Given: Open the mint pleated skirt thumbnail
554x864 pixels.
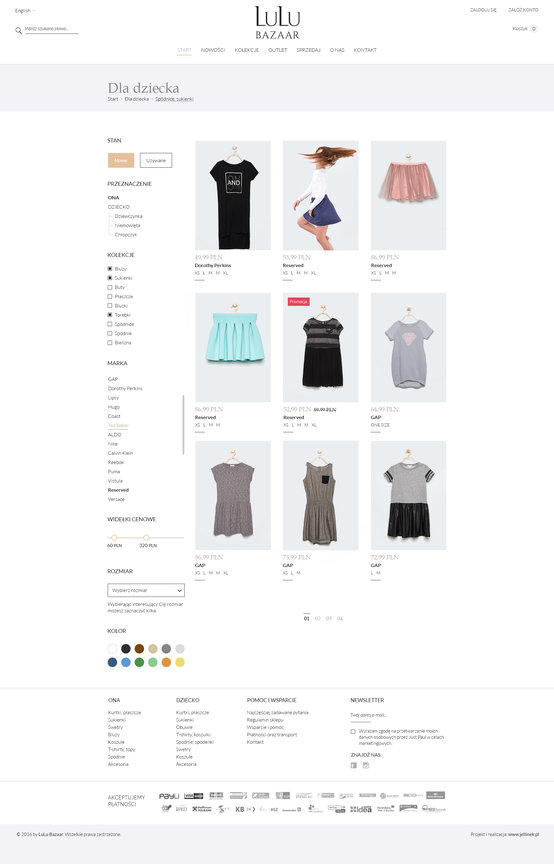Looking at the screenshot, I should coord(233,347).
